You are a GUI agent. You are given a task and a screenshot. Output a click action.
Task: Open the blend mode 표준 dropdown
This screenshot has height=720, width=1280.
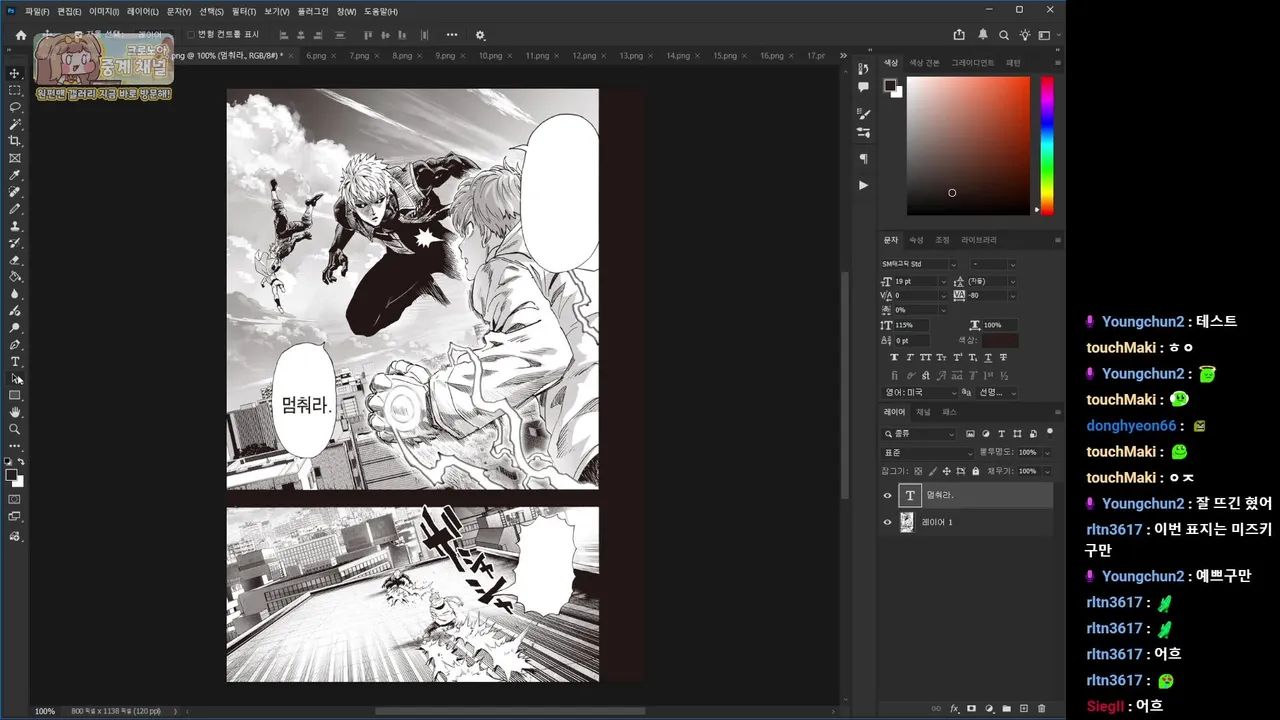(x=927, y=452)
